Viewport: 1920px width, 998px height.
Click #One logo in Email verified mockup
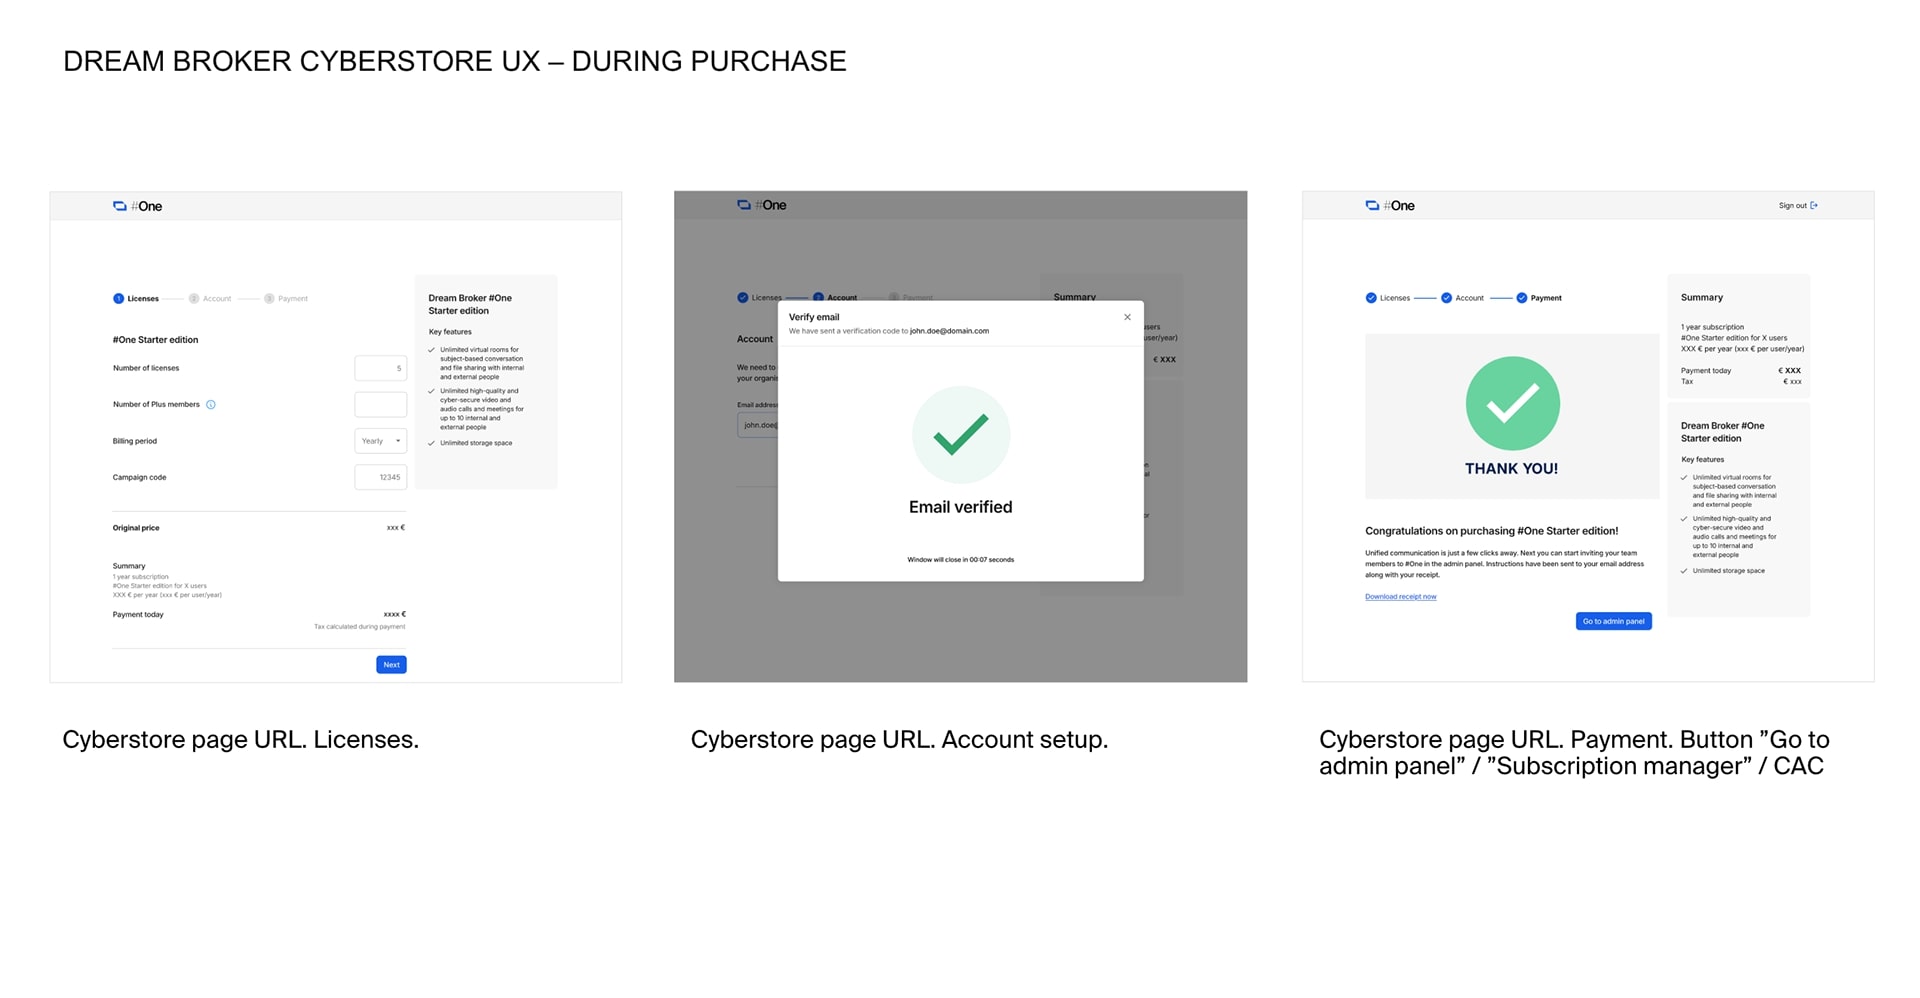pyautogui.click(x=762, y=205)
